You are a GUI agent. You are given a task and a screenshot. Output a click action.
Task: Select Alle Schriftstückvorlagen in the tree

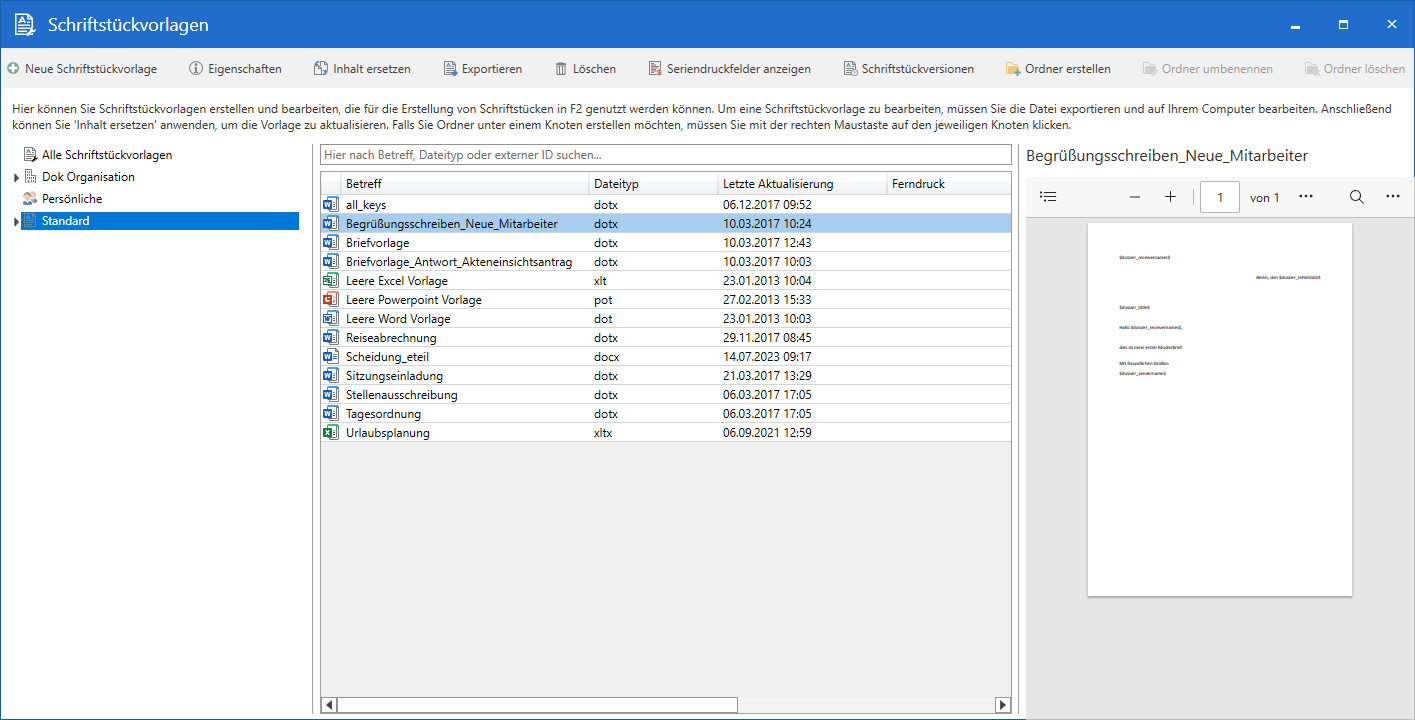(106, 155)
